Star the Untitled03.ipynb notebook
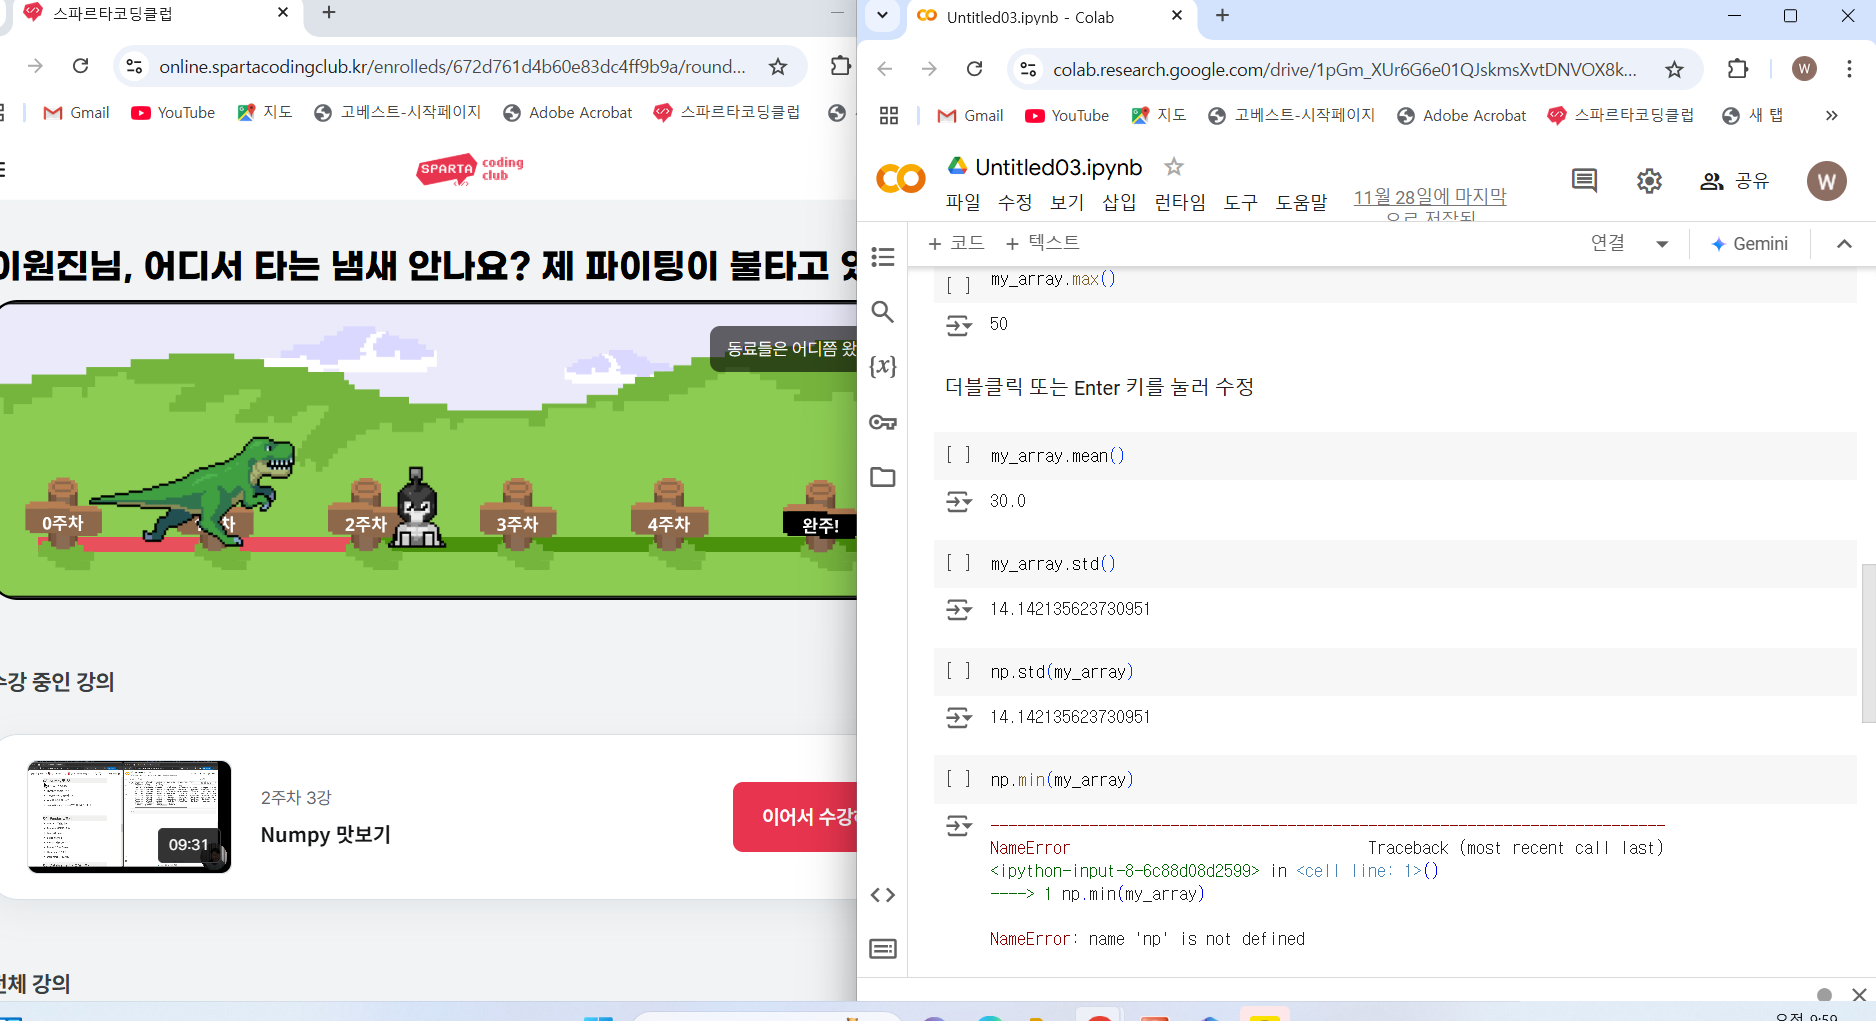The width and height of the screenshot is (1876, 1021). [x=1174, y=167]
